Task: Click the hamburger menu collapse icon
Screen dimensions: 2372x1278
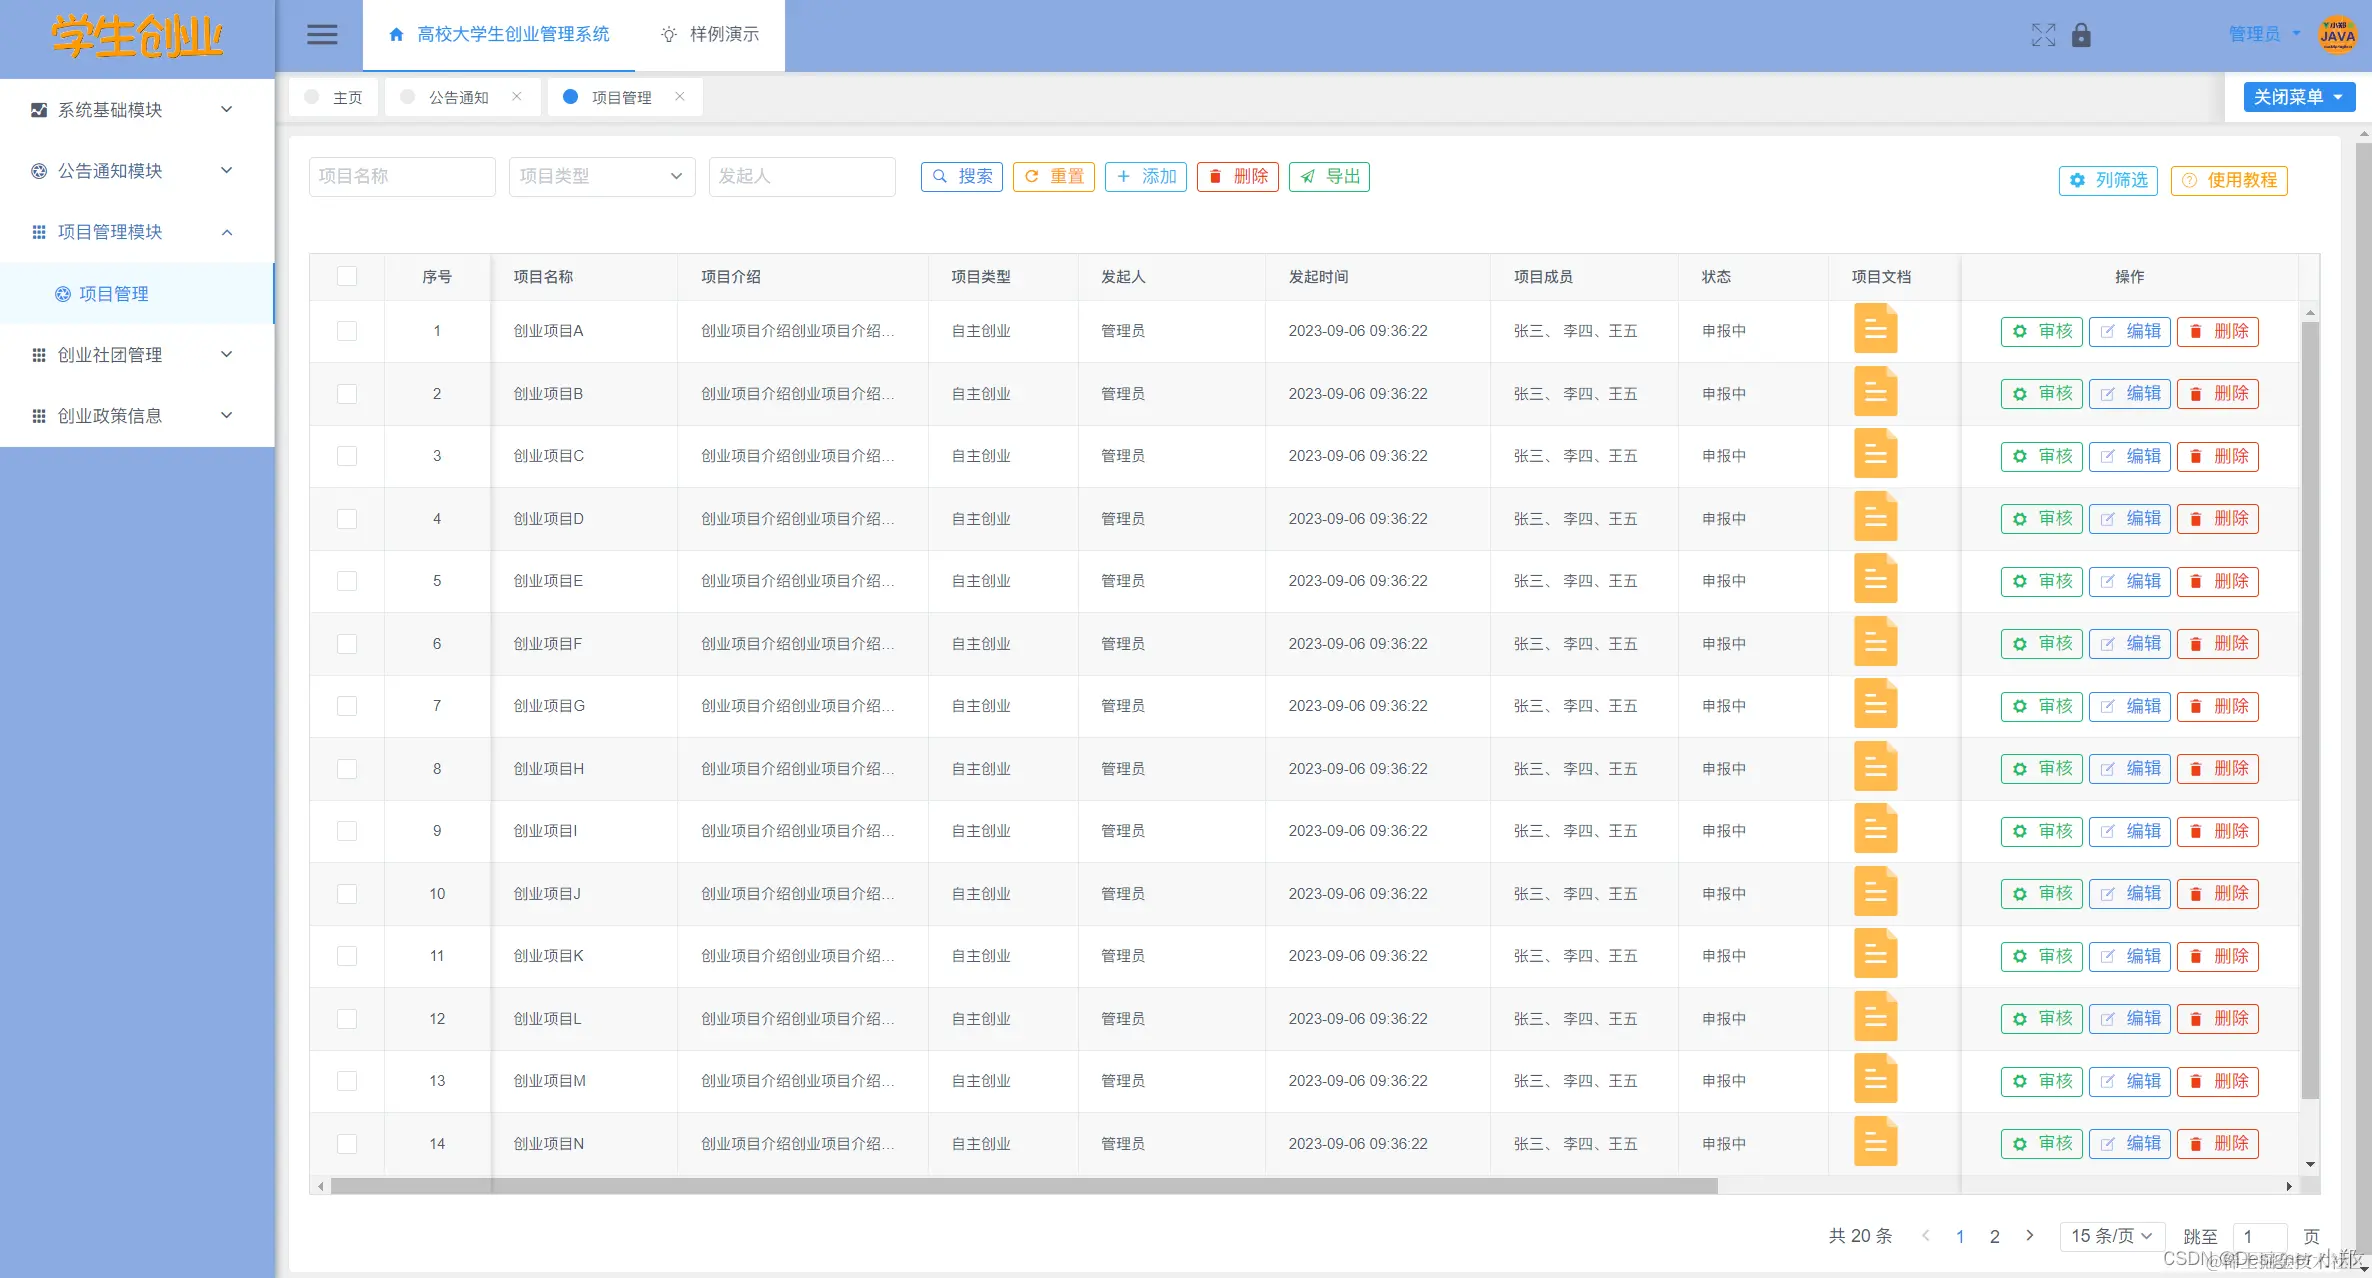Action: pyautogui.click(x=321, y=35)
